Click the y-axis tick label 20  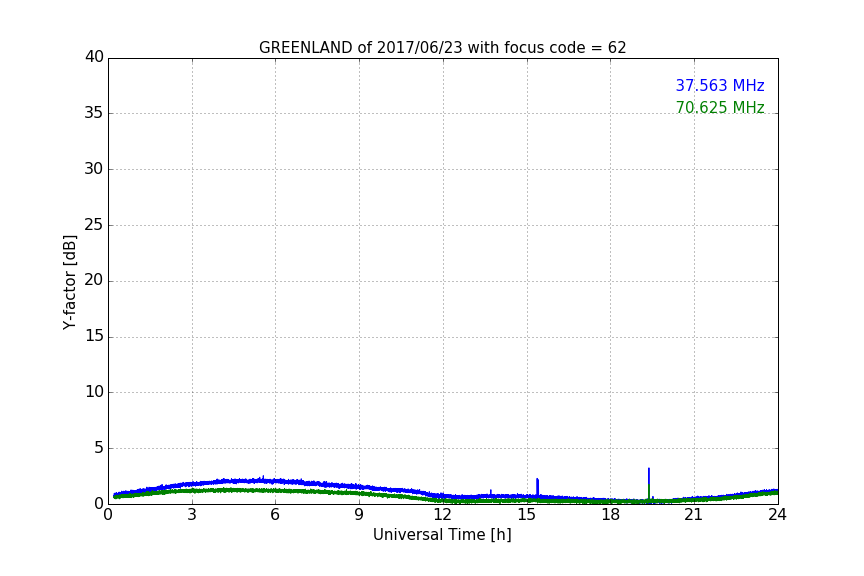tap(94, 281)
